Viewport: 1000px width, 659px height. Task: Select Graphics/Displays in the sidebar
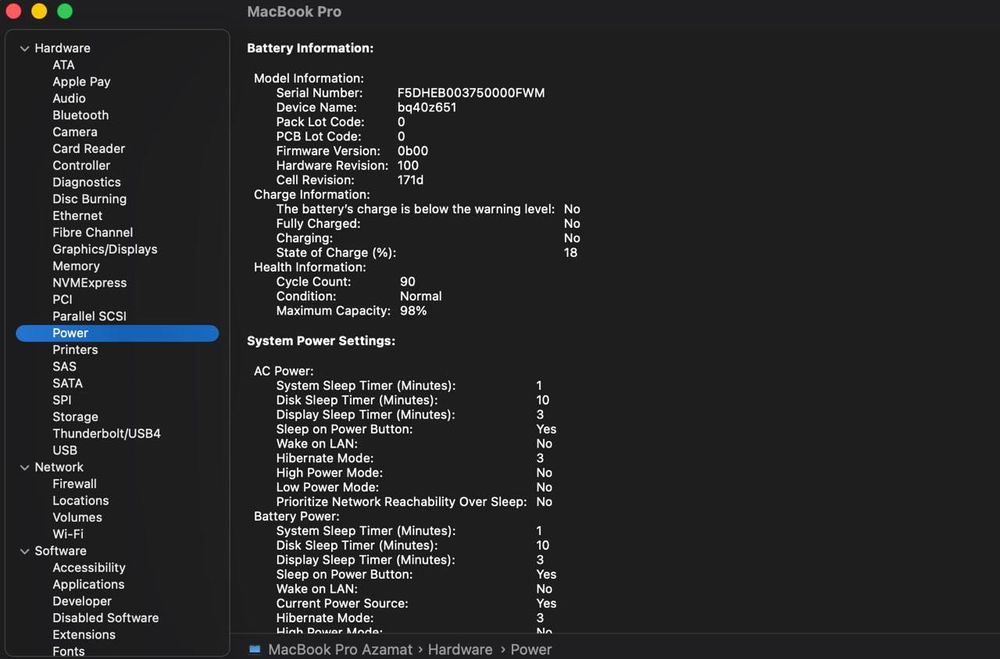click(105, 249)
